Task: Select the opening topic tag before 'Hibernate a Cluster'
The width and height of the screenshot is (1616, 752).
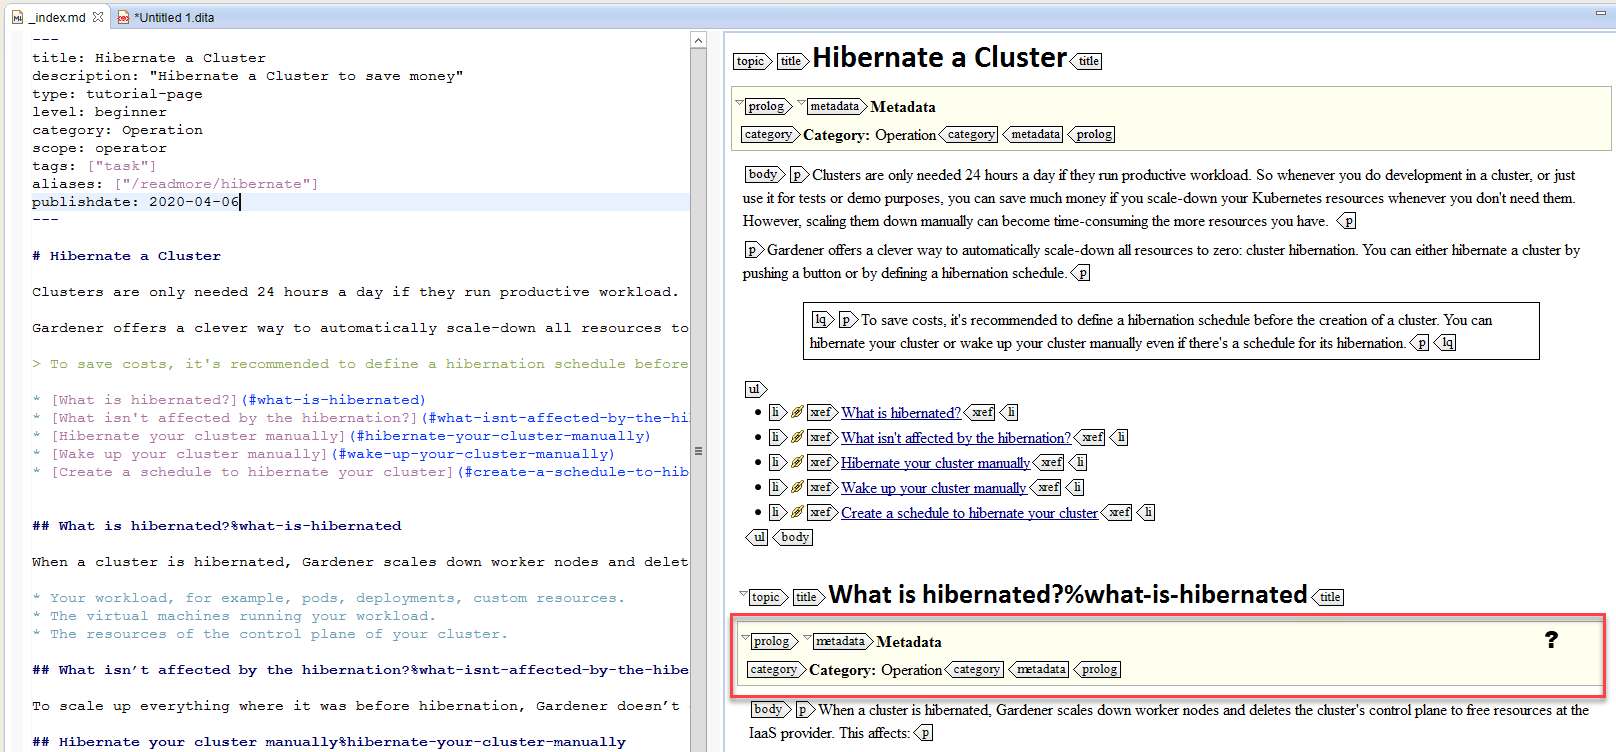Action: click(x=752, y=61)
